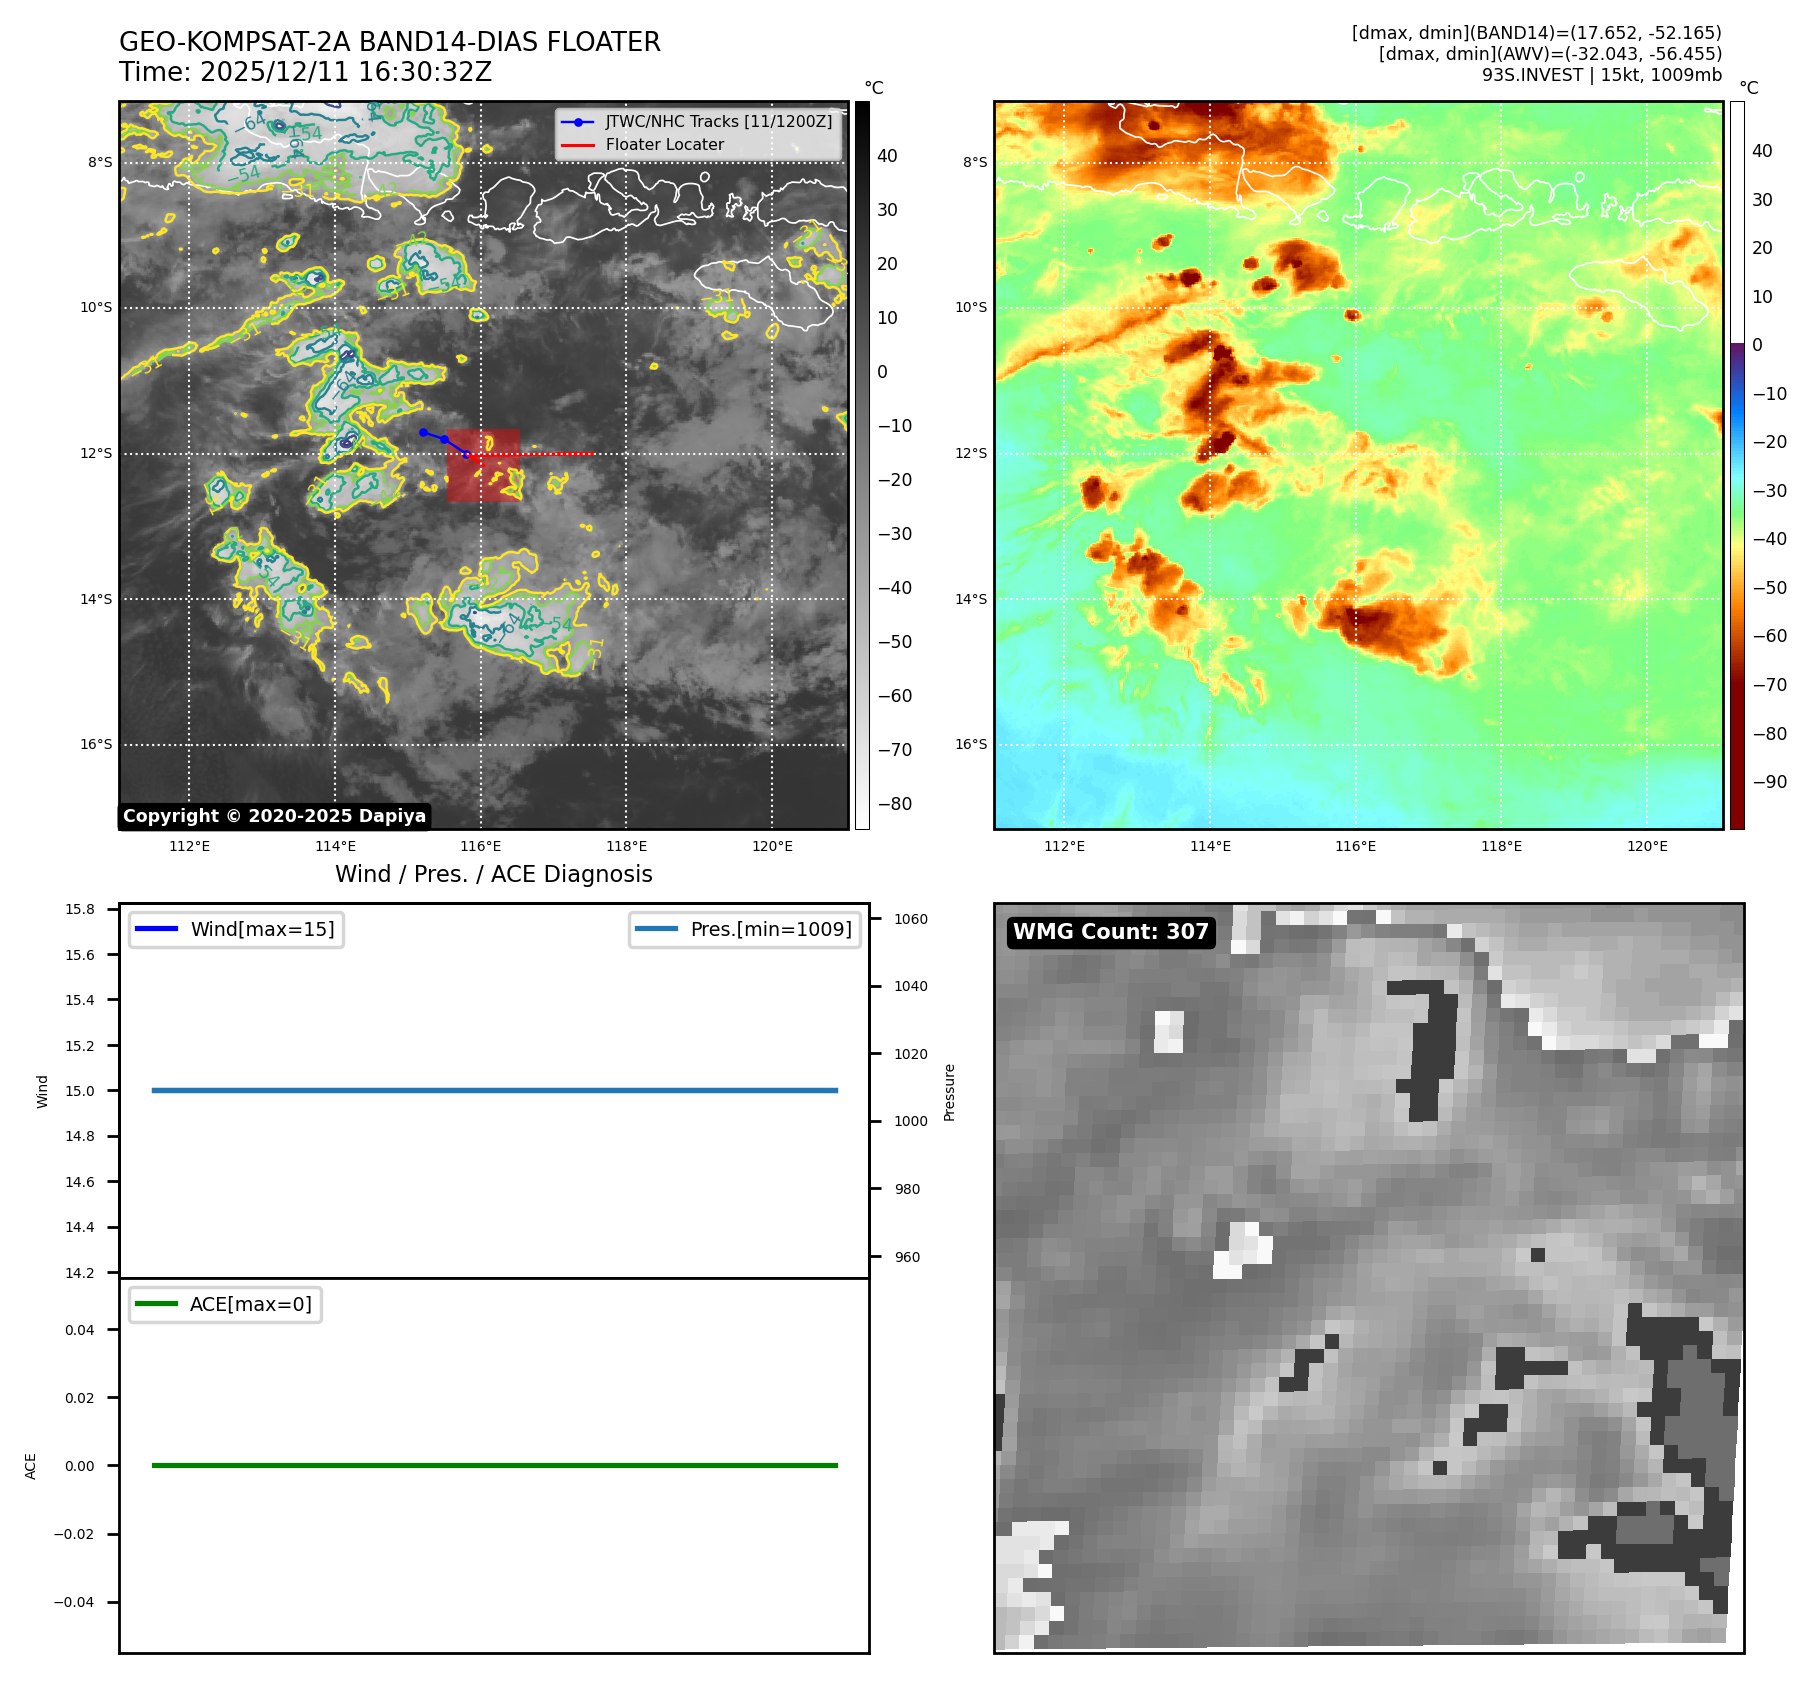This screenshot has height=1690, width=1813.
Task: Click the dmax, dmin (BAND14) readout text
Action: coord(1536,33)
